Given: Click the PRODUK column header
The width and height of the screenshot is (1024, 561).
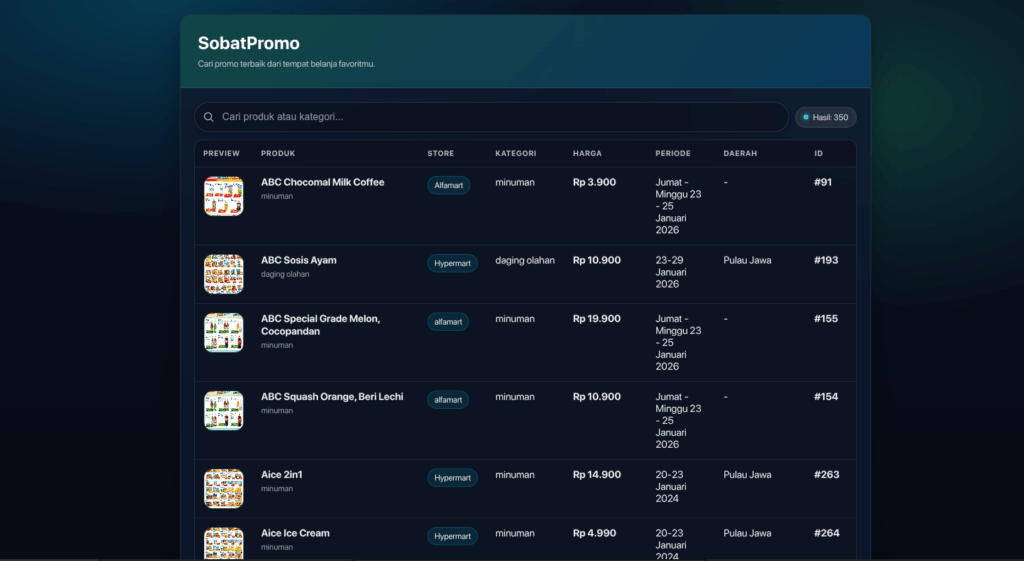Looking at the screenshot, I should (277, 153).
